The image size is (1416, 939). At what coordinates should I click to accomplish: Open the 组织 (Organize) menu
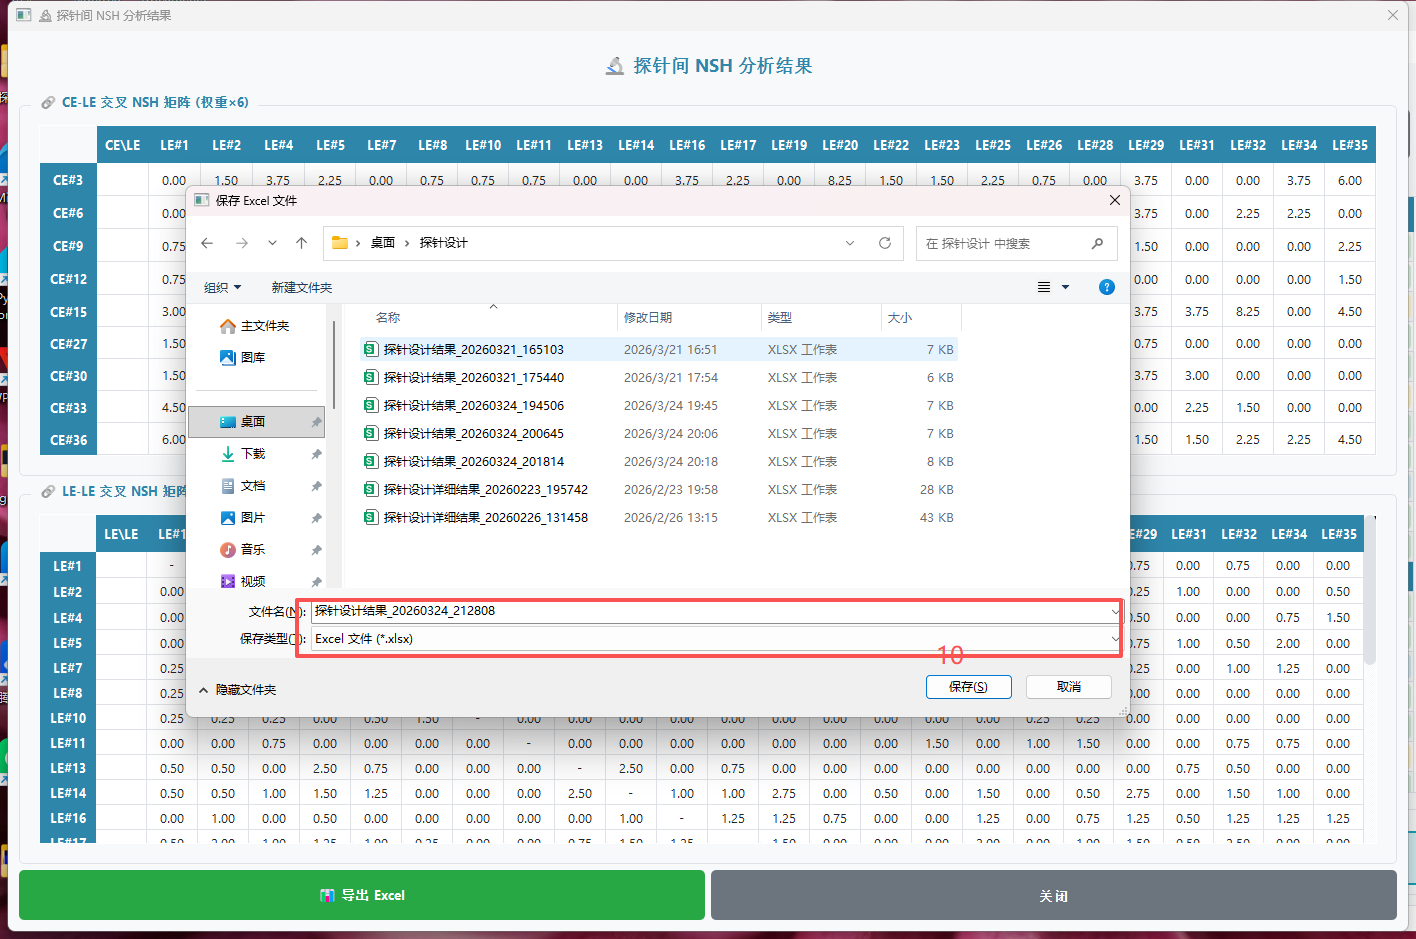[222, 288]
